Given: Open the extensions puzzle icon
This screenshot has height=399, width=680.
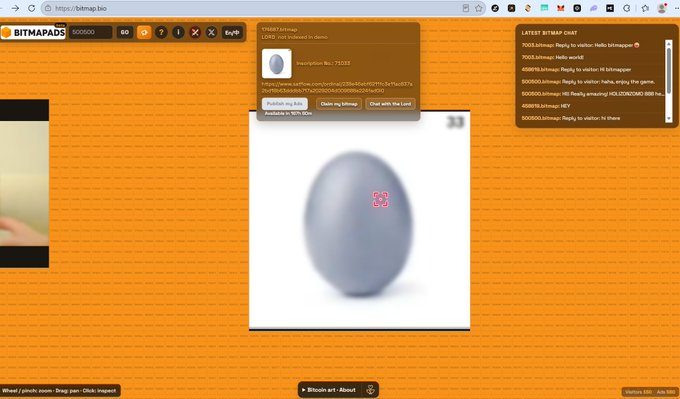Looking at the screenshot, I should (627, 8).
